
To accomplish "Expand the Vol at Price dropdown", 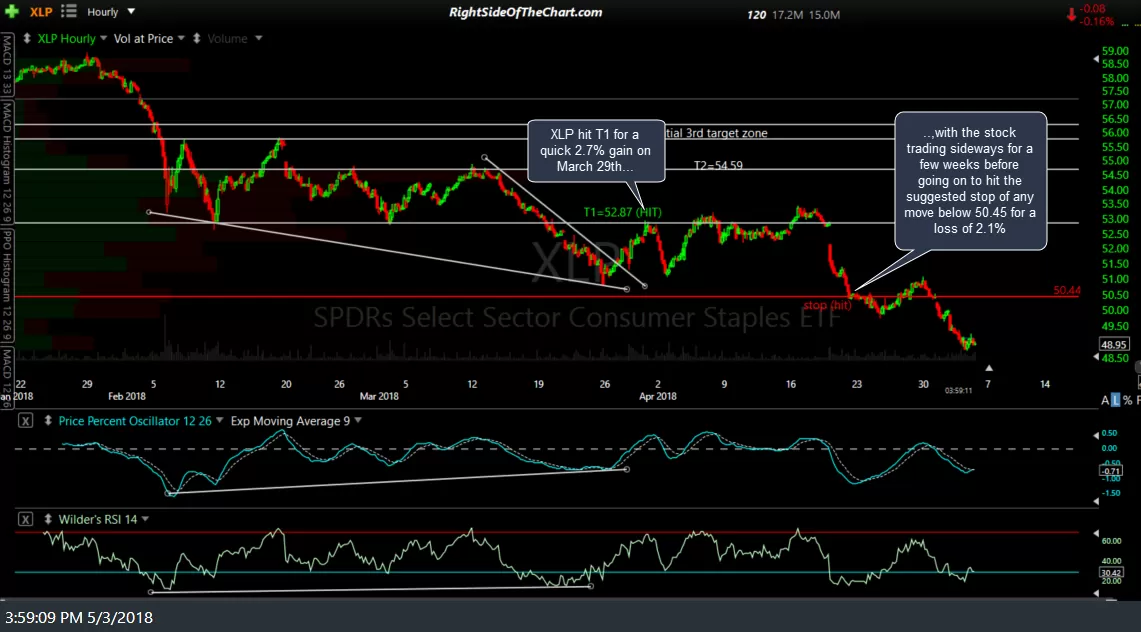I will click(x=181, y=39).
